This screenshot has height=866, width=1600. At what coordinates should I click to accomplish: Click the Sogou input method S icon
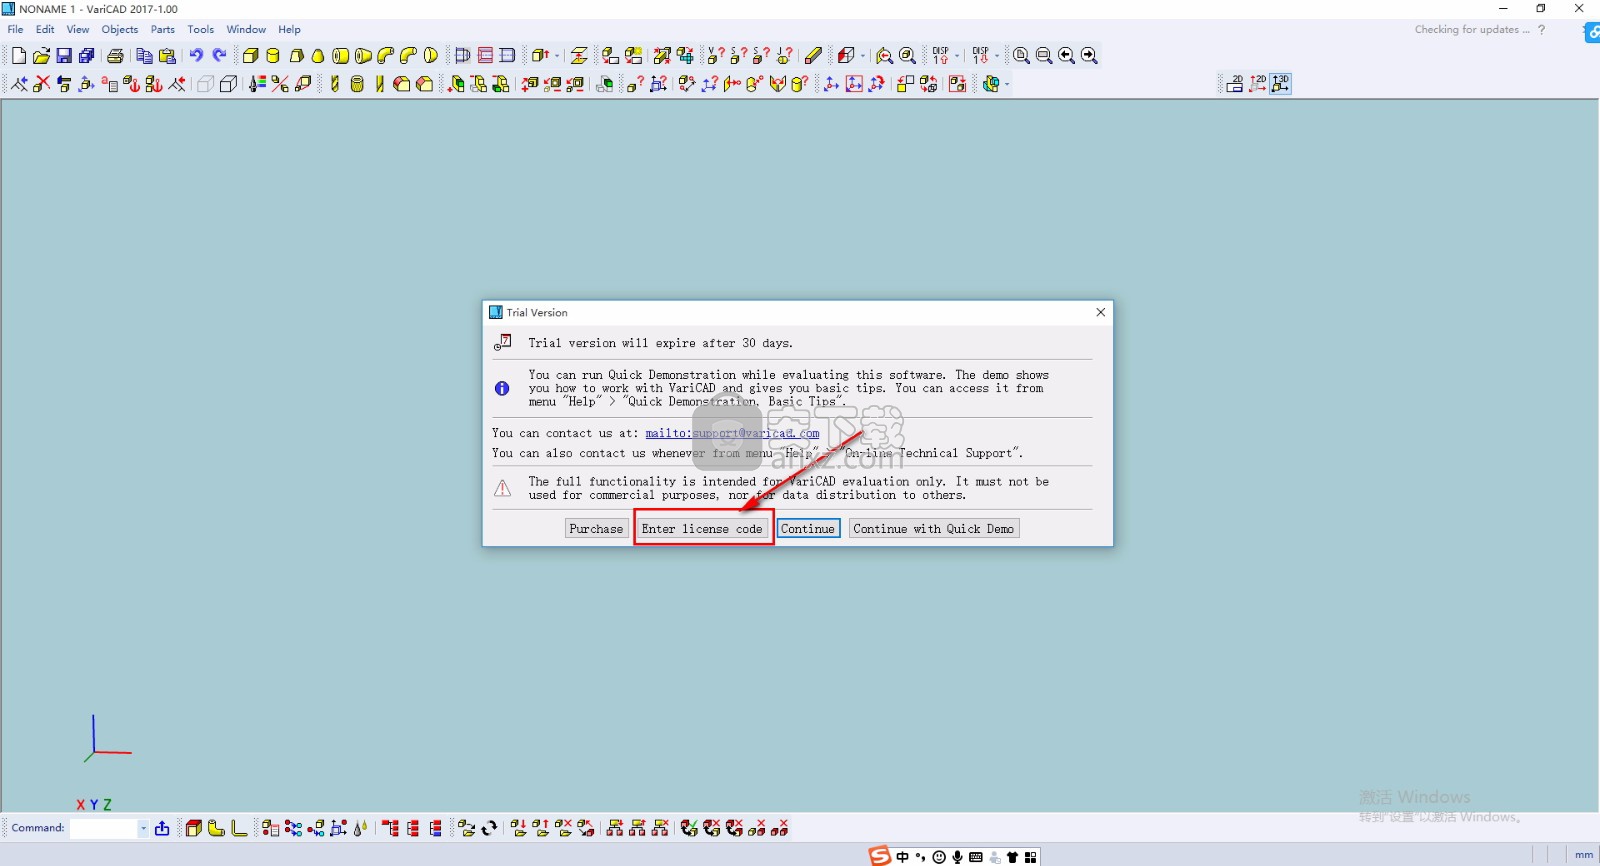(x=879, y=856)
